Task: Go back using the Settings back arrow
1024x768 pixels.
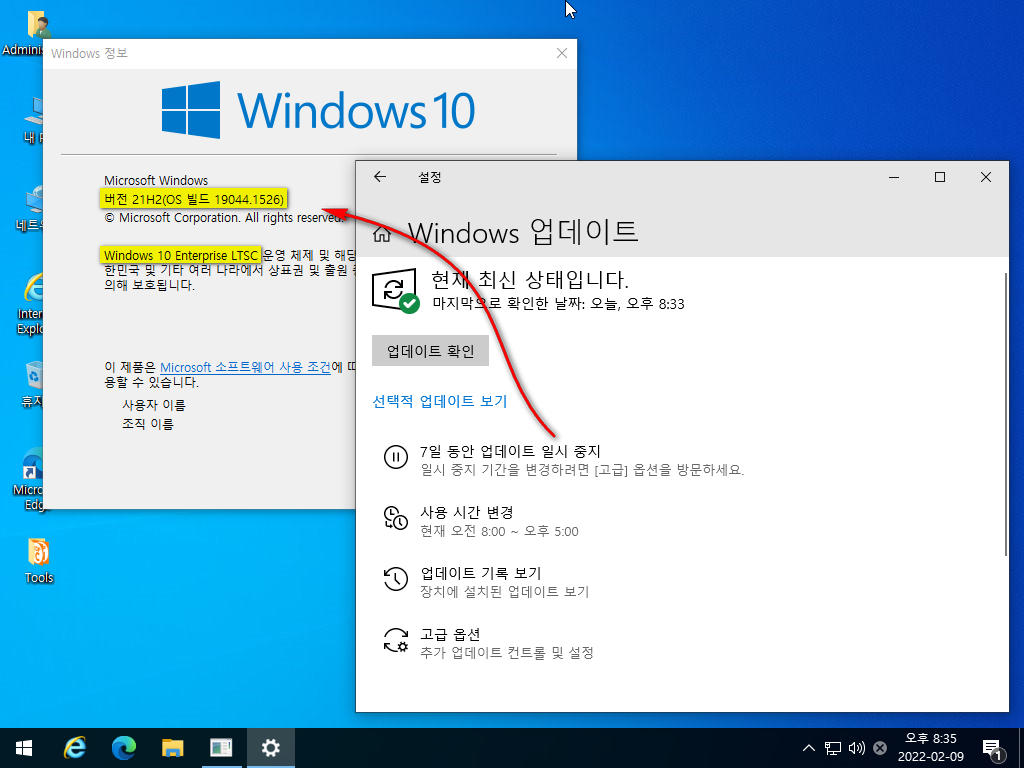Action: click(379, 177)
